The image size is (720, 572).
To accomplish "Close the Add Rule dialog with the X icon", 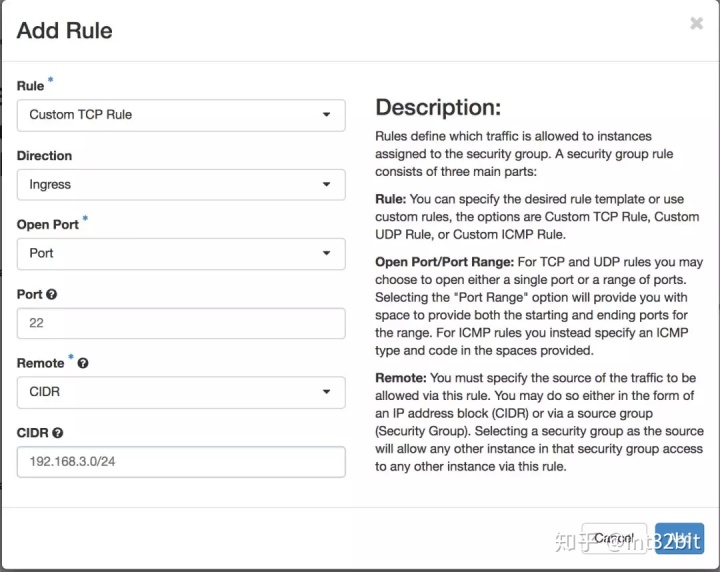I will click(x=696, y=23).
